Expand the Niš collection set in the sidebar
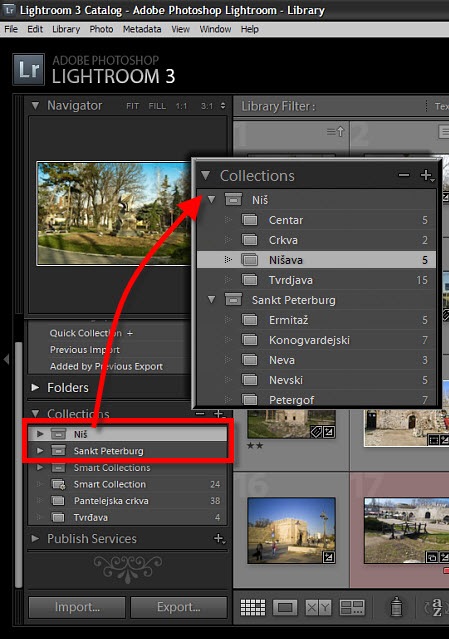This screenshot has width=449, height=639. point(40,434)
